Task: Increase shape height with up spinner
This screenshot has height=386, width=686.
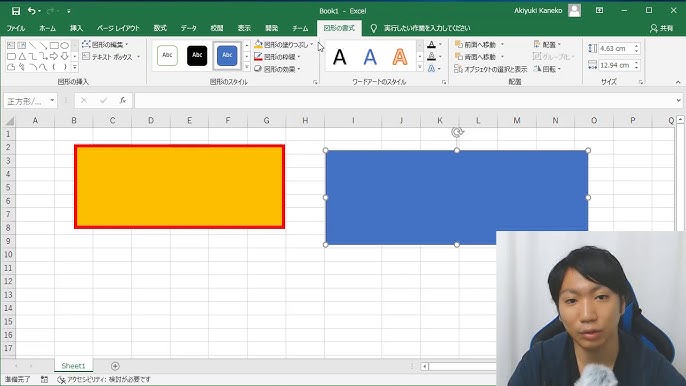Action: point(637,46)
